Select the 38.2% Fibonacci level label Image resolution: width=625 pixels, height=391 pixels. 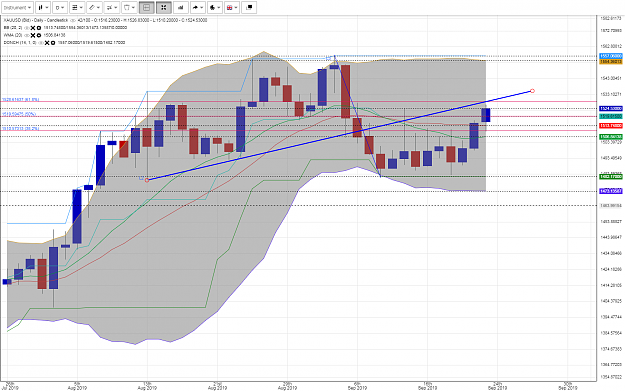(21, 129)
